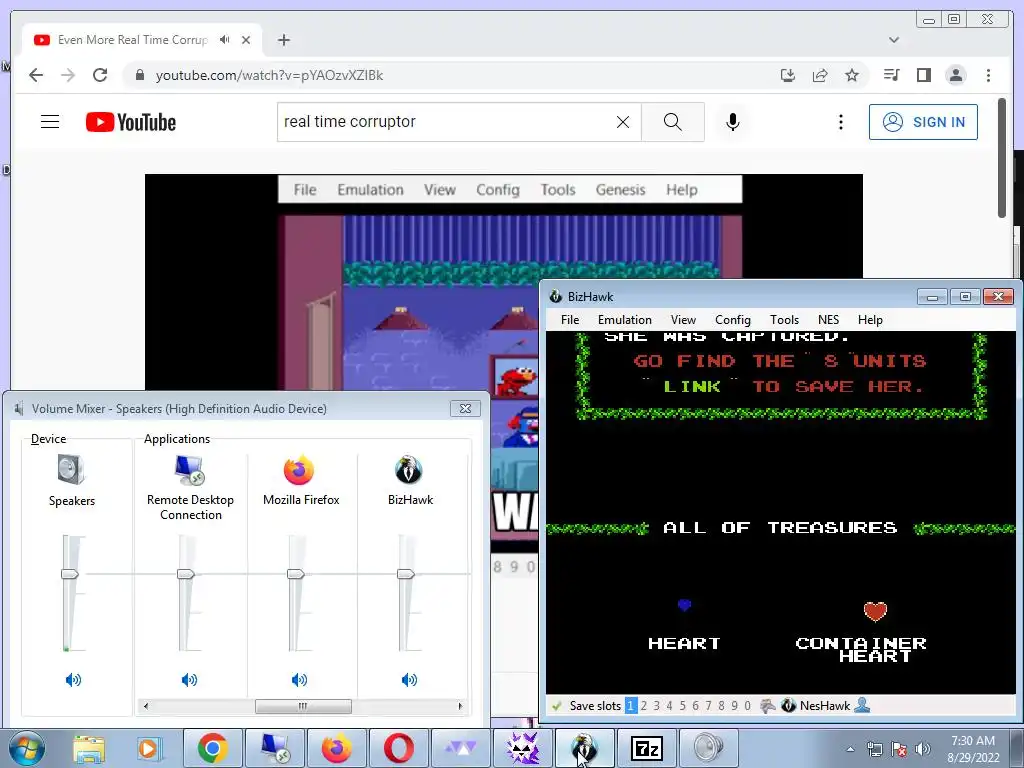Screen dimensions: 1024x768
Task: Click the Volume Mixer horizontal scrollbar thumb
Action: [303, 706]
